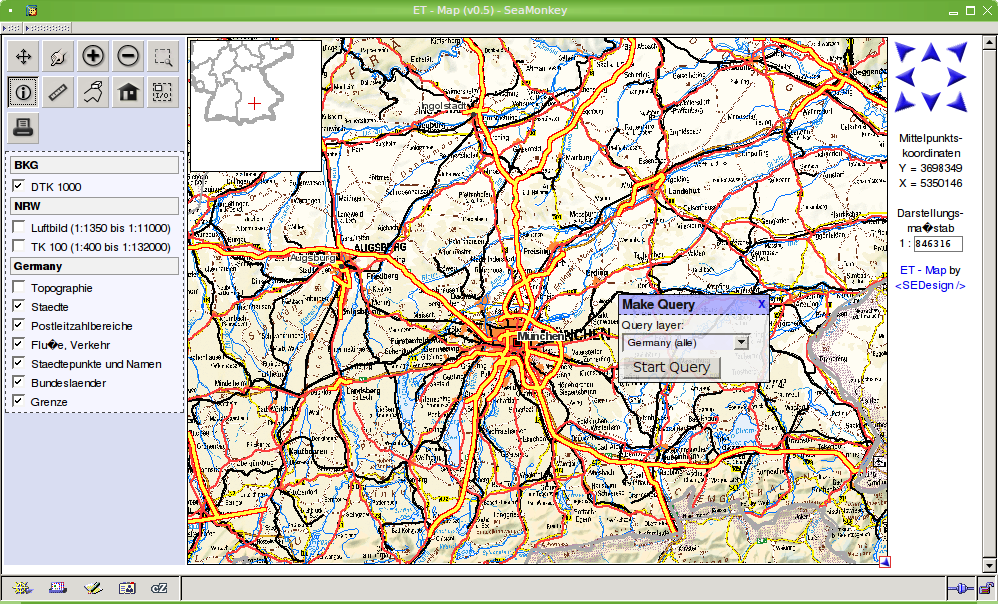The height and width of the screenshot is (604, 998).
Task: Click the map scale input field
Action: coord(938,243)
